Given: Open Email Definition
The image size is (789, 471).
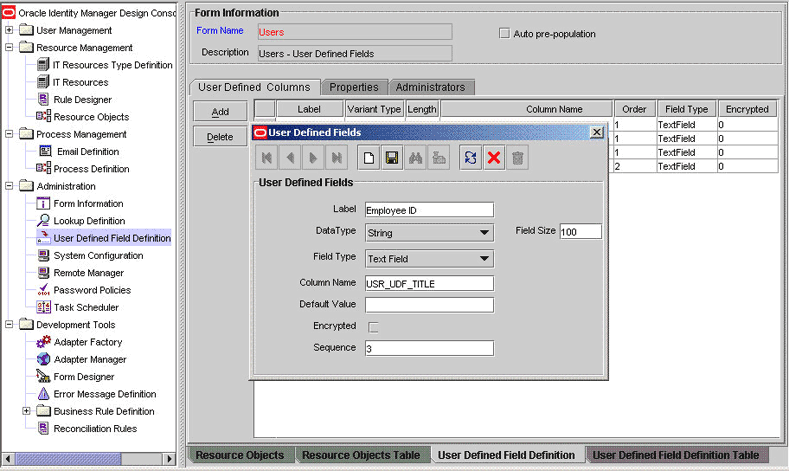Looking at the screenshot, I should coord(88,151).
